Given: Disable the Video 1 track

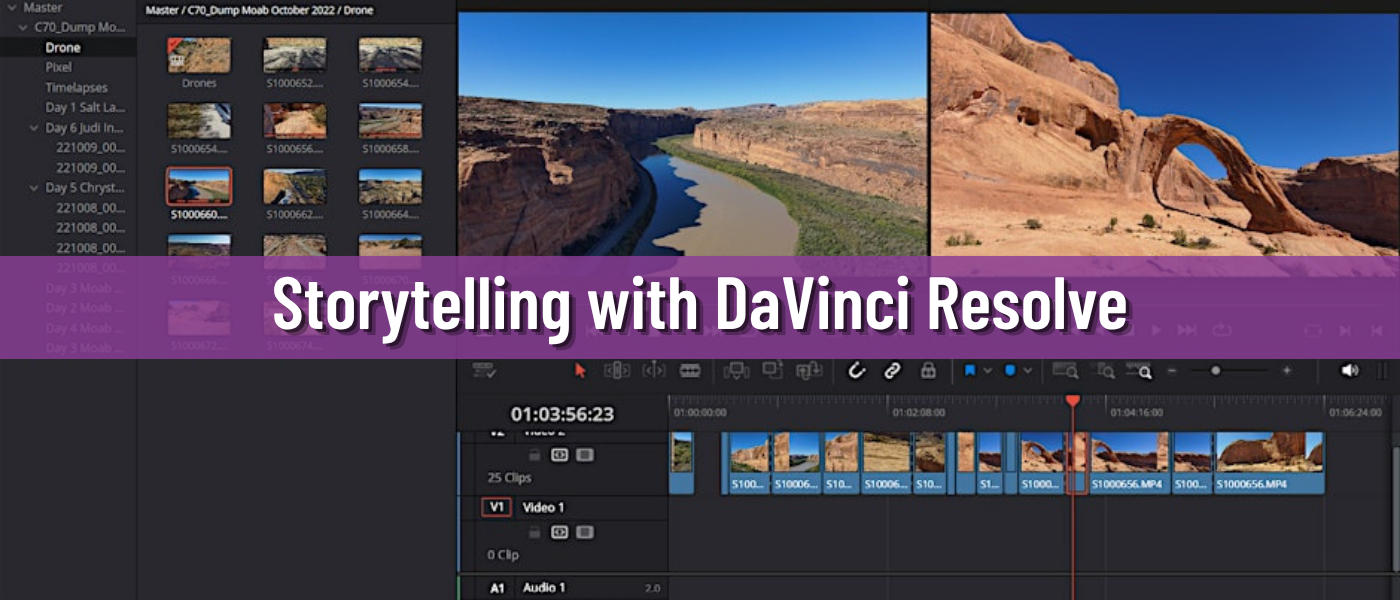Looking at the screenshot, I should 585,532.
